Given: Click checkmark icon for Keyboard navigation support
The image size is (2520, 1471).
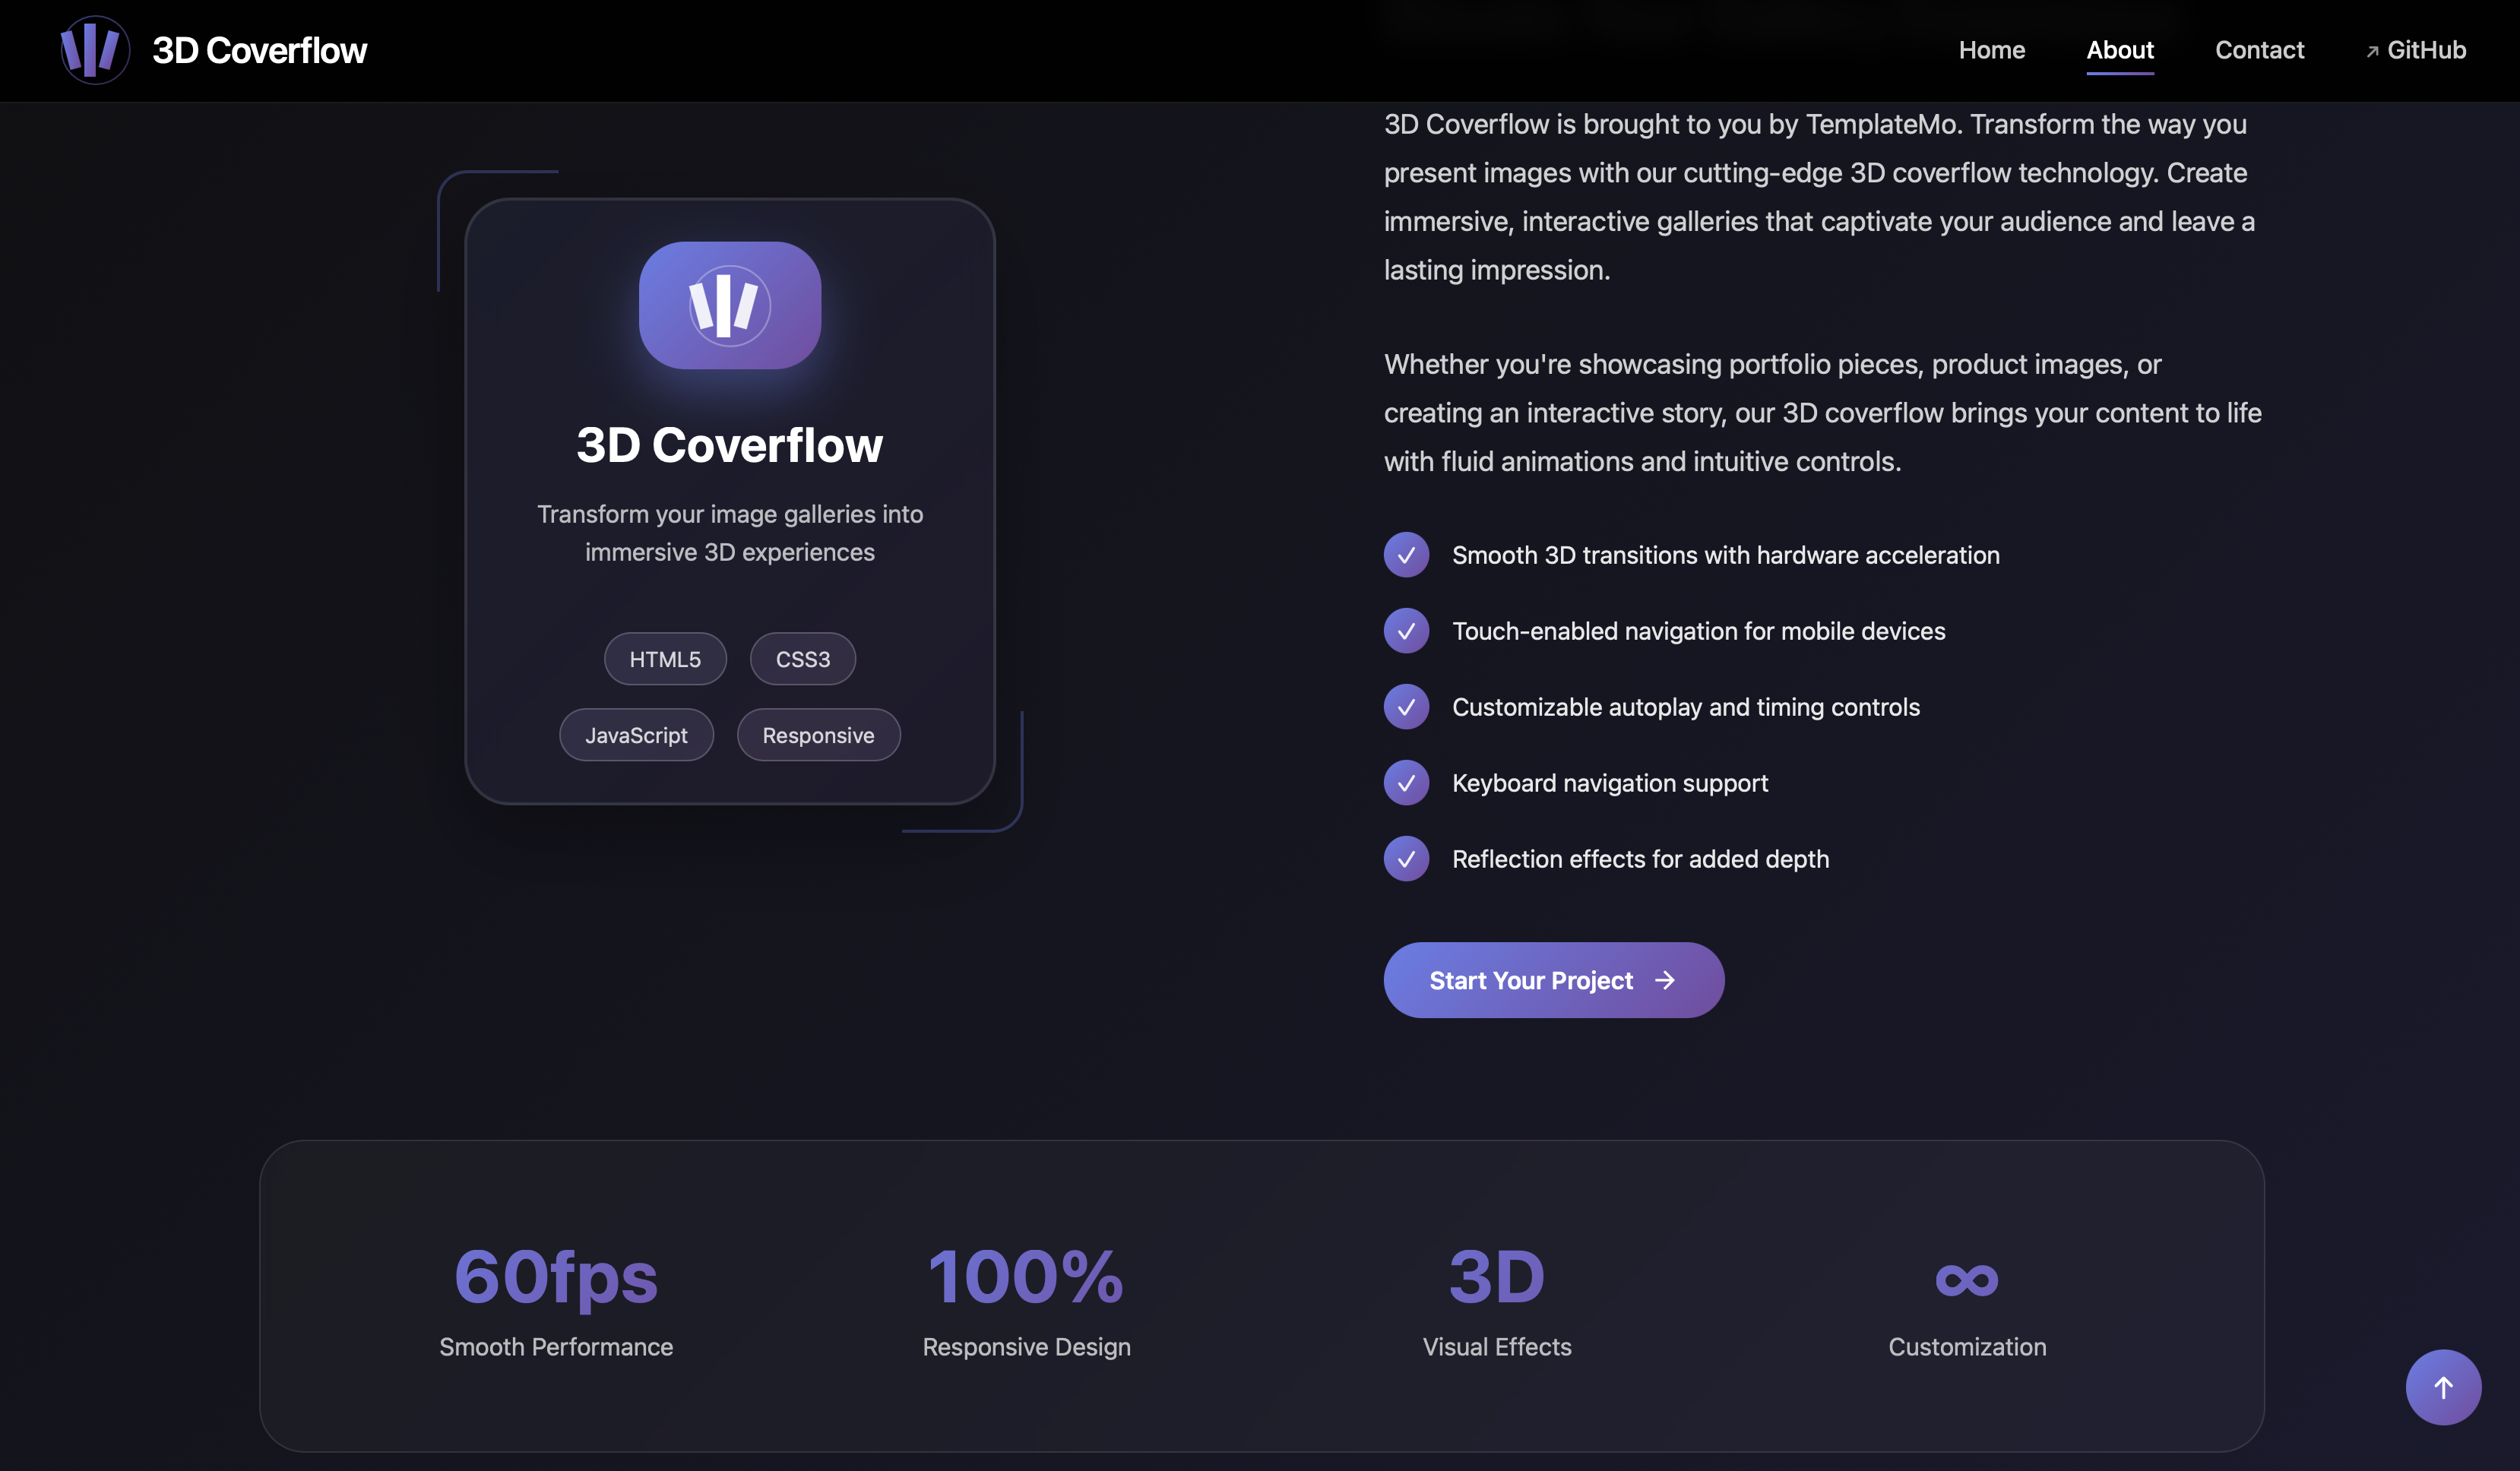Looking at the screenshot, I should tap(1406, 783).
